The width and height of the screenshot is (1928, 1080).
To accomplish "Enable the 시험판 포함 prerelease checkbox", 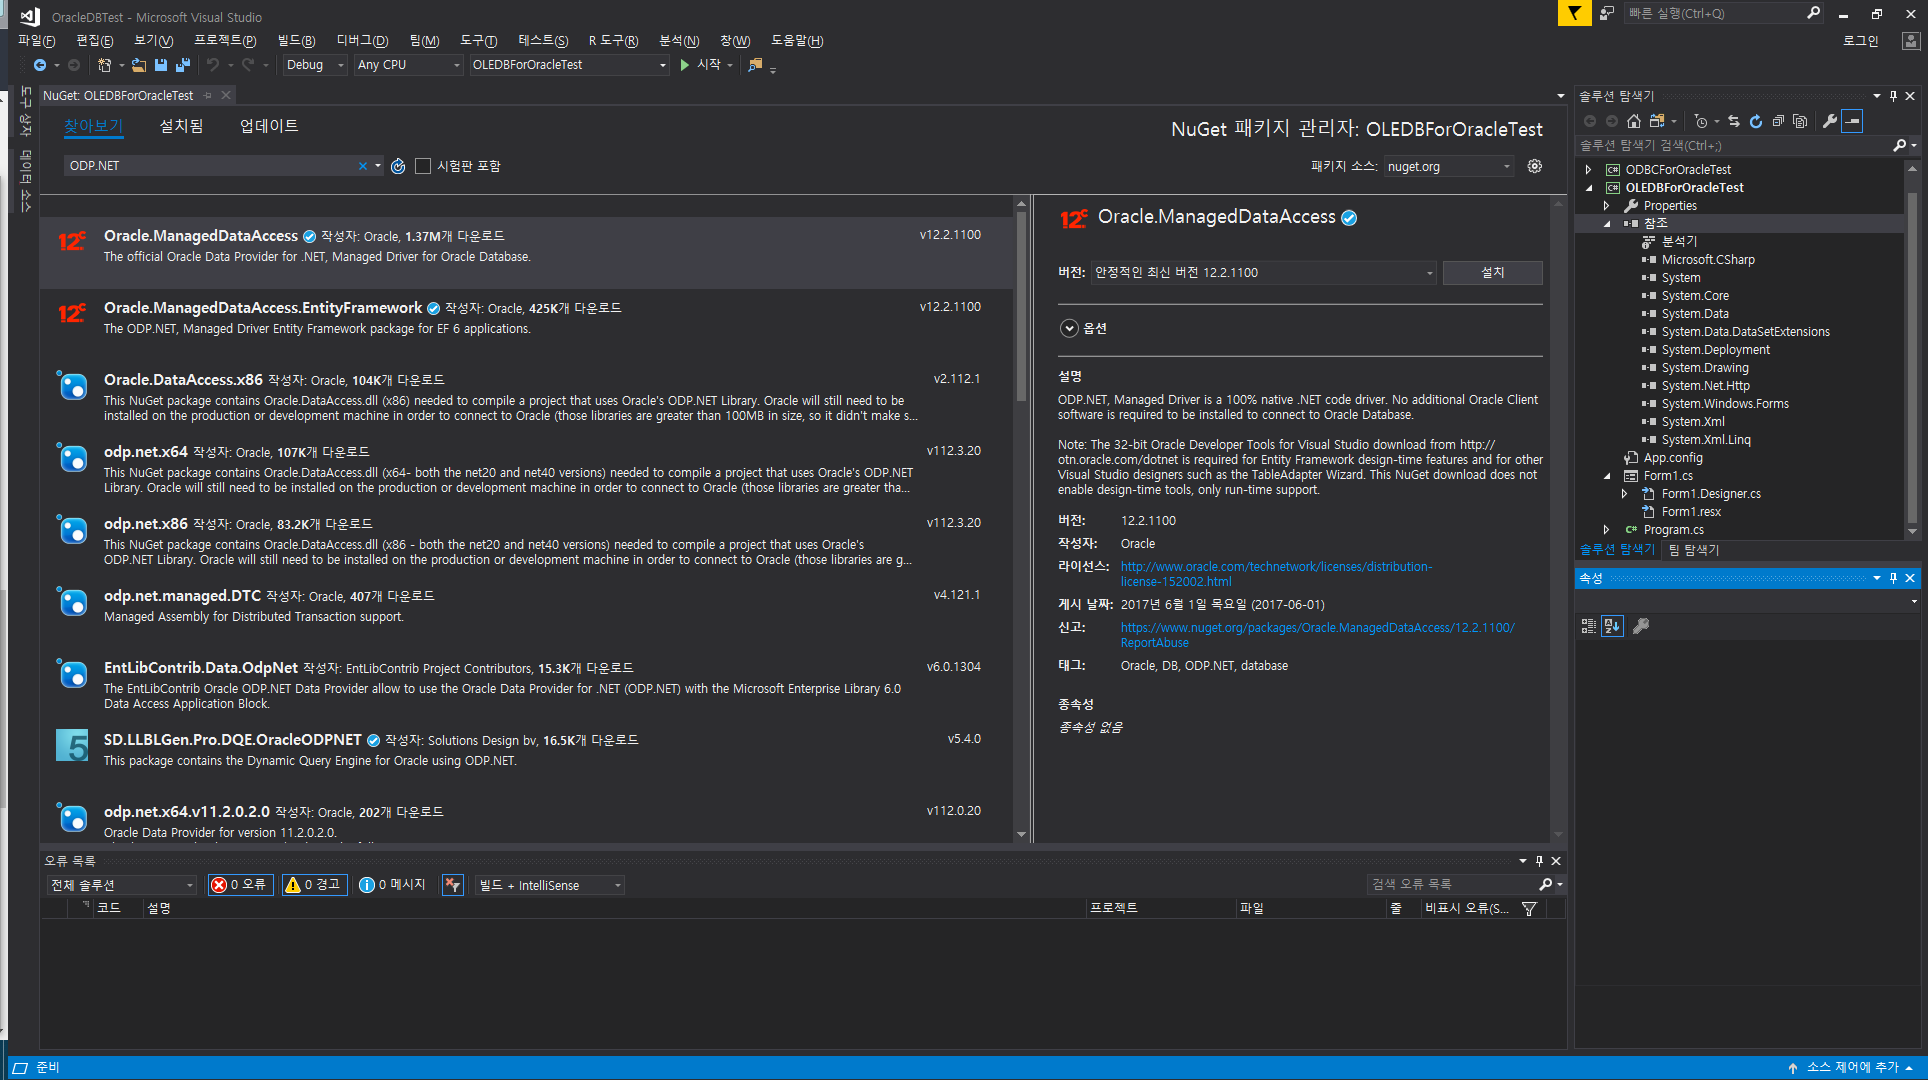I will point(423,166).
